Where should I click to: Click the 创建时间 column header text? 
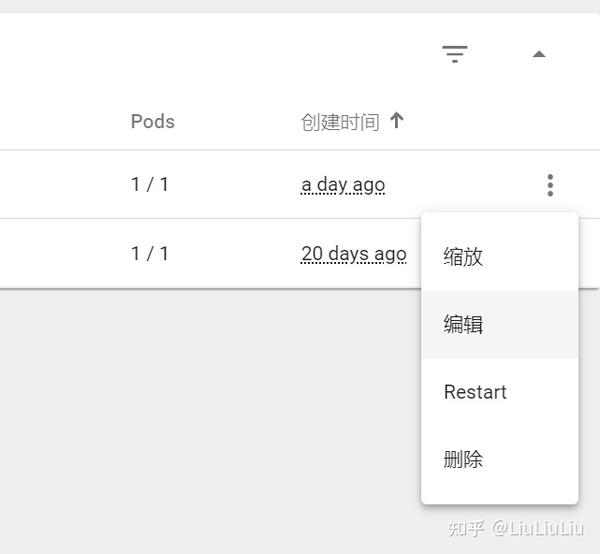(x=340, y=122)
